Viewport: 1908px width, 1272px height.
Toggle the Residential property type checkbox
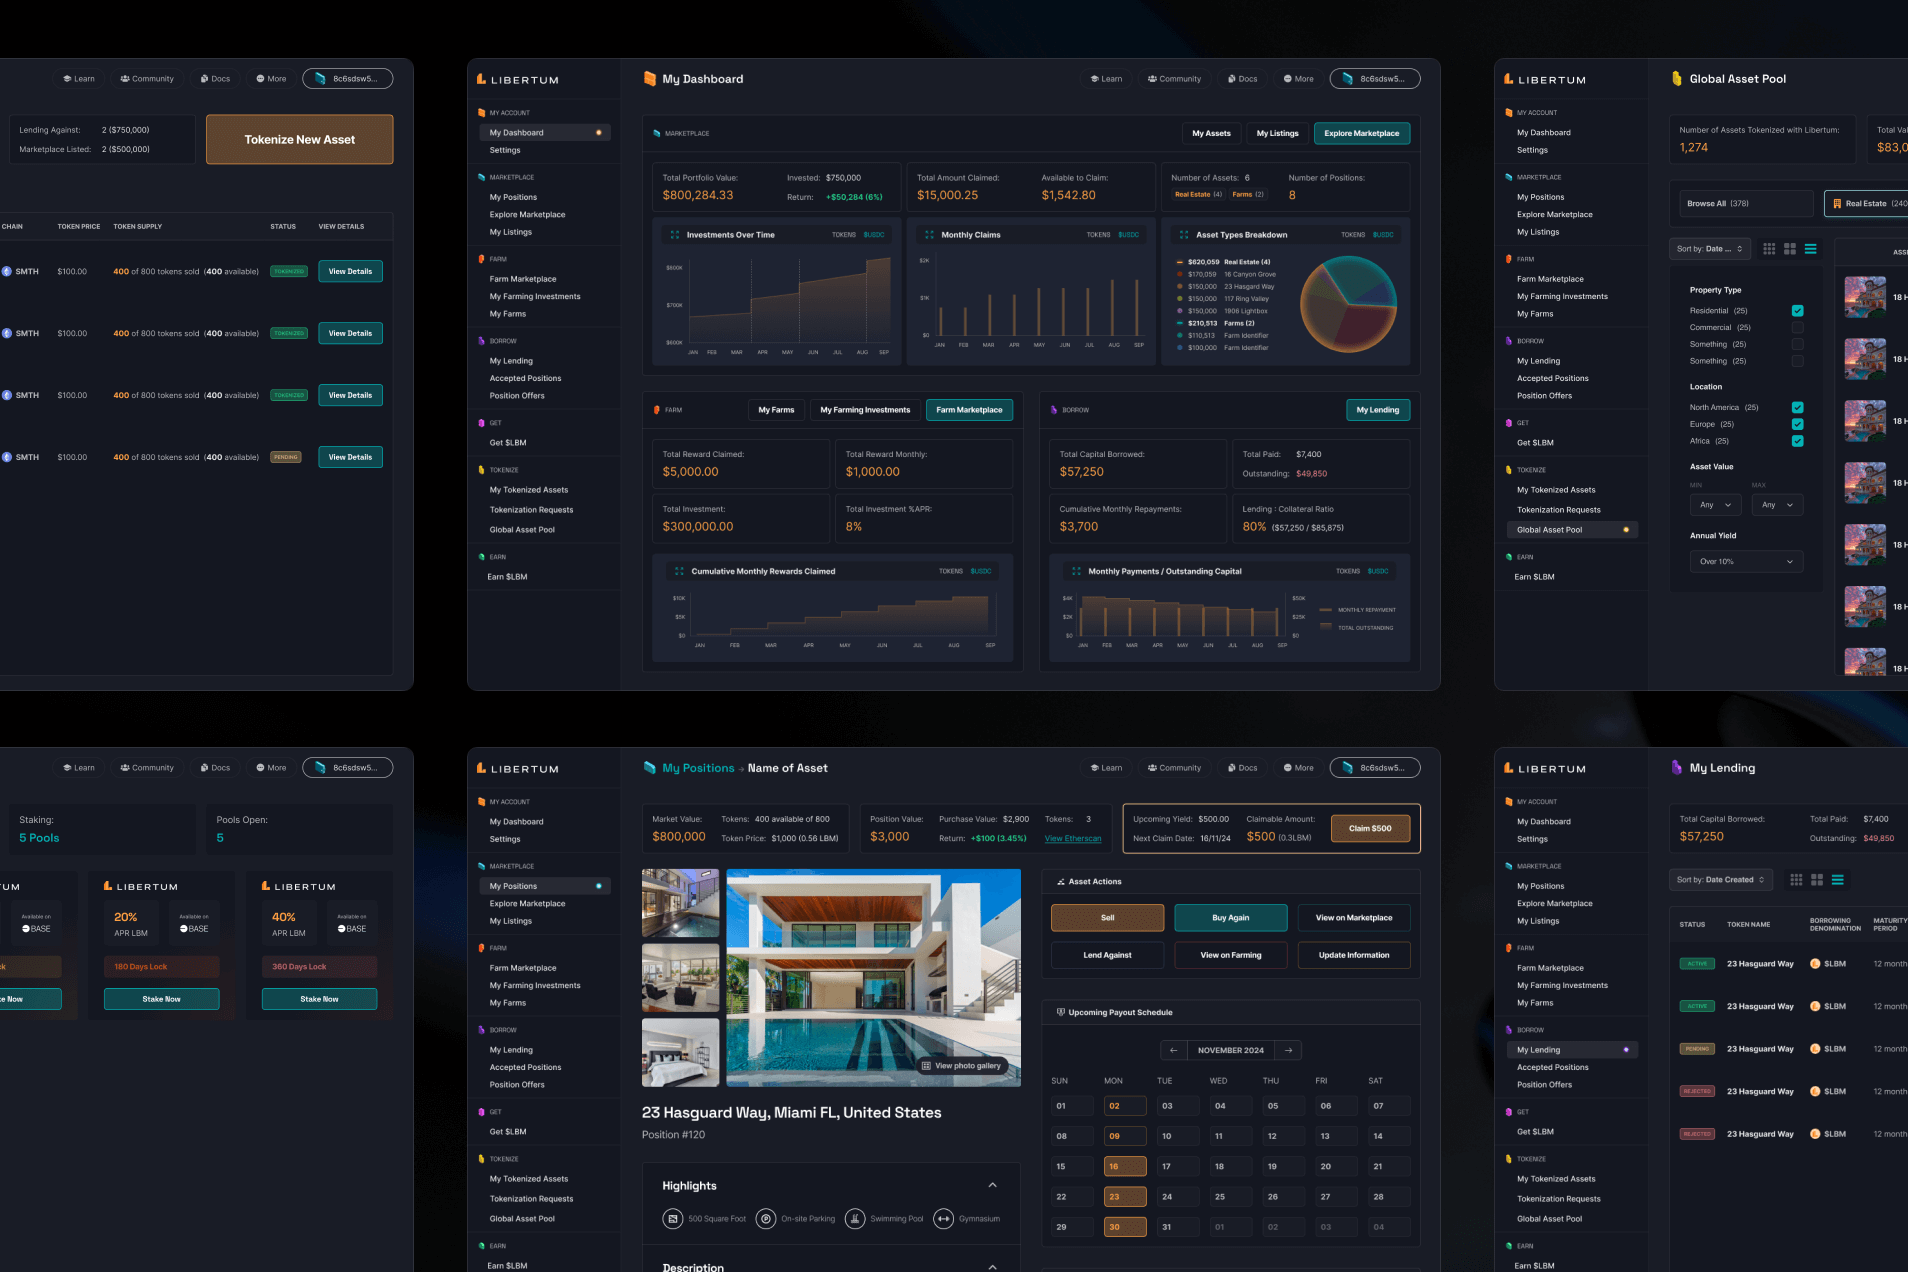coord(1797,311)
